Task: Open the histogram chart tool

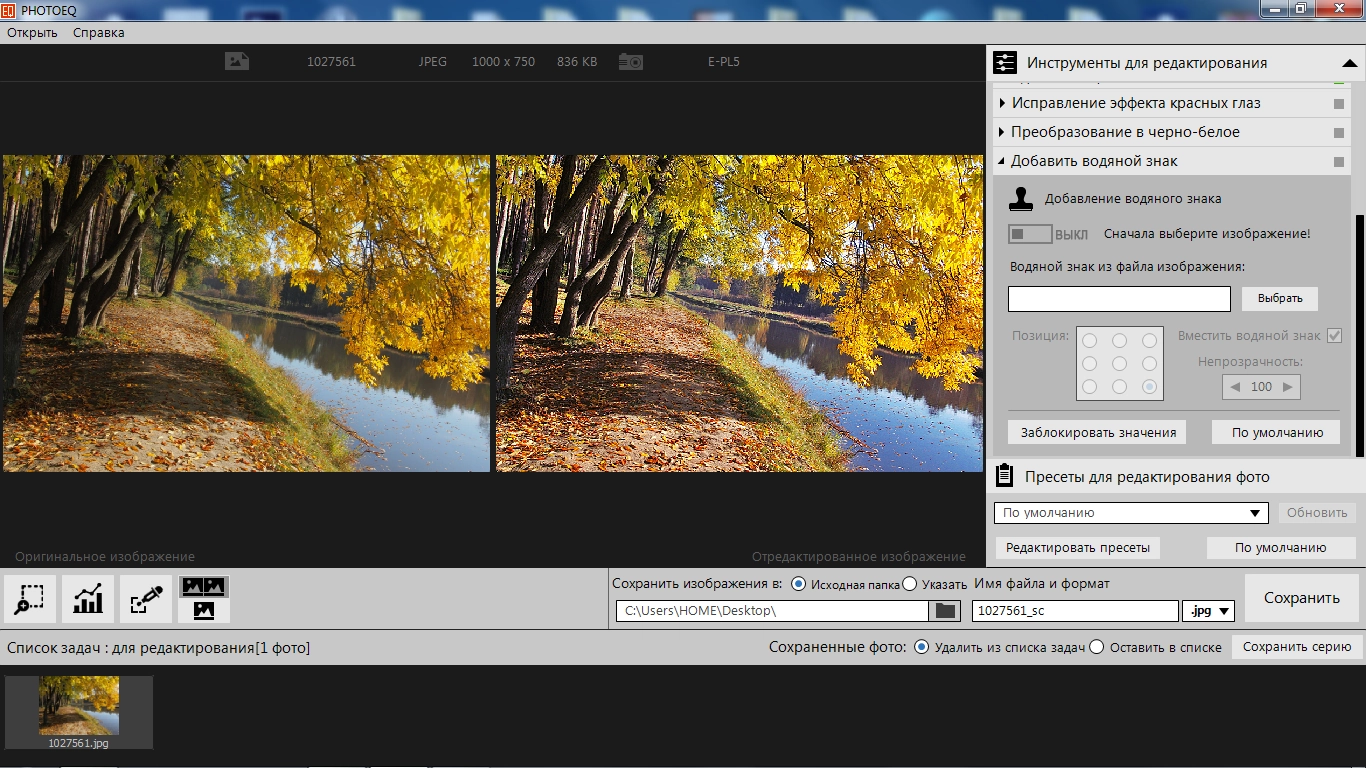Action: [88, 599]
